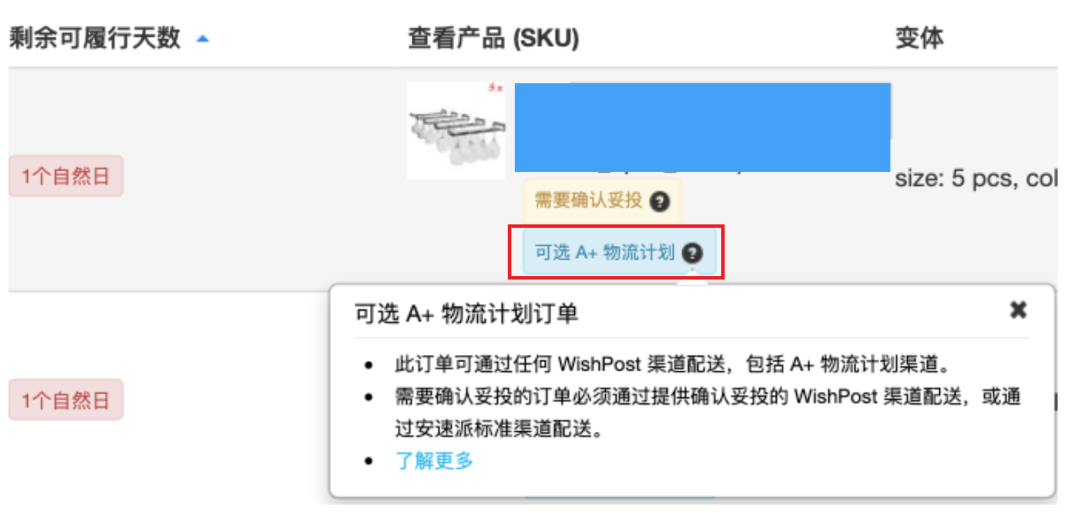Screen dimensions: 1080x513
Task: Click the help icon beside 需要确认妥投
Action: pos(659,201)
